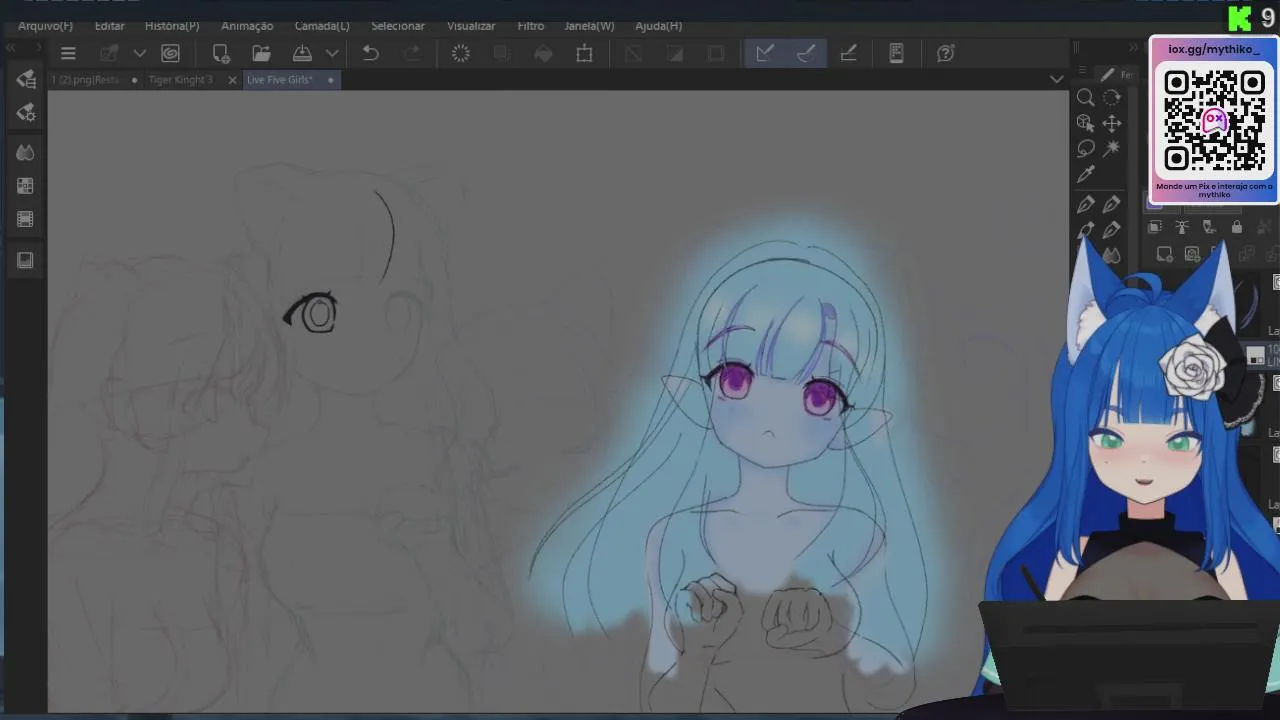The width and height of the screenshot is (1280, 720).
Task: Select the Operation object cube tool
Action: pyautogui.click(x=1085, y=123)
